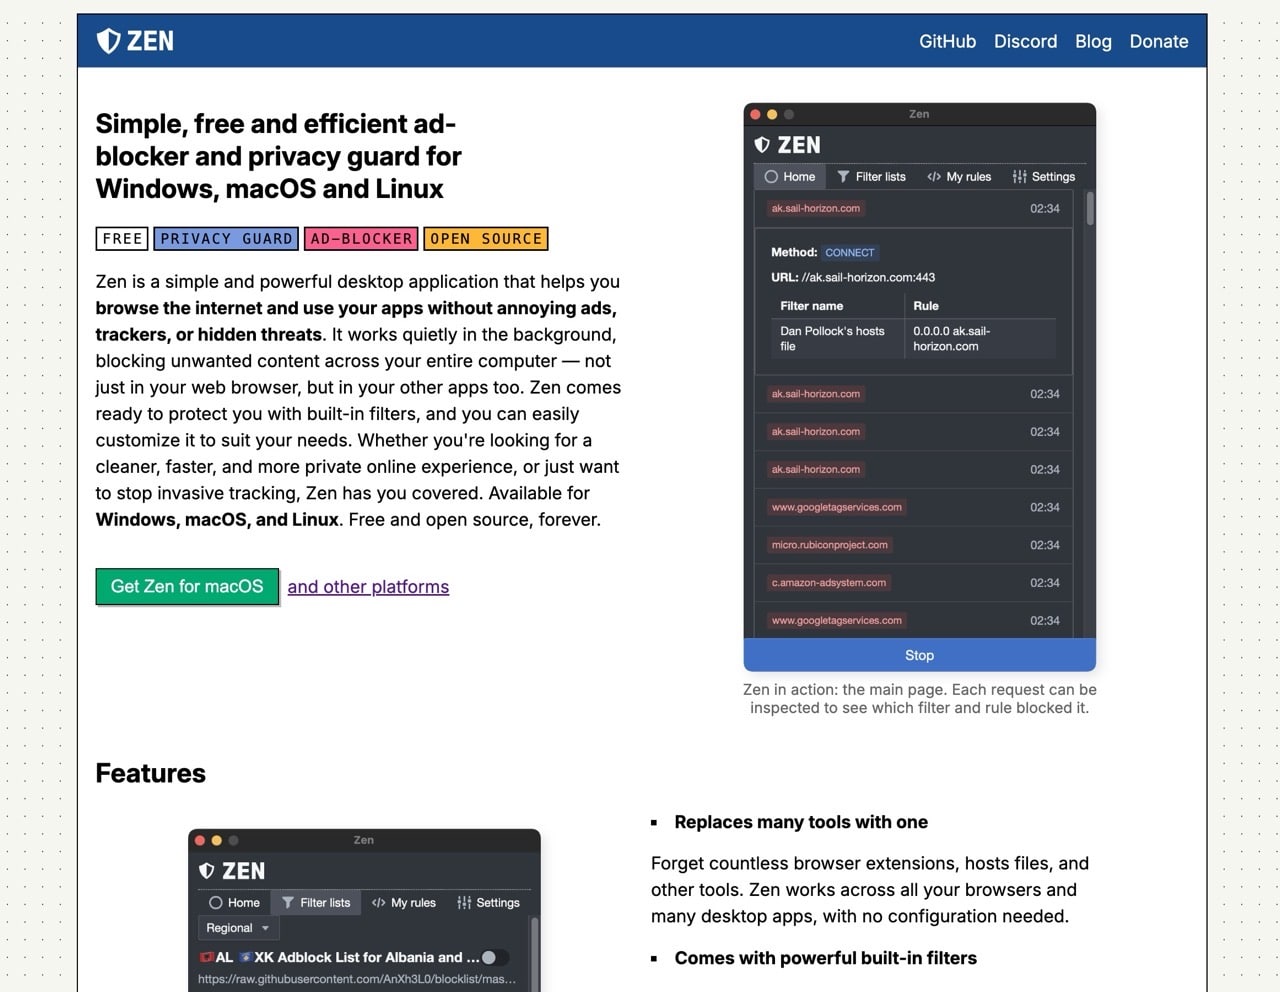This screenshot has height=992, width=1280.
Task: Toggle the Adblock List for Albania switch
Action: [x=494, y=957]
